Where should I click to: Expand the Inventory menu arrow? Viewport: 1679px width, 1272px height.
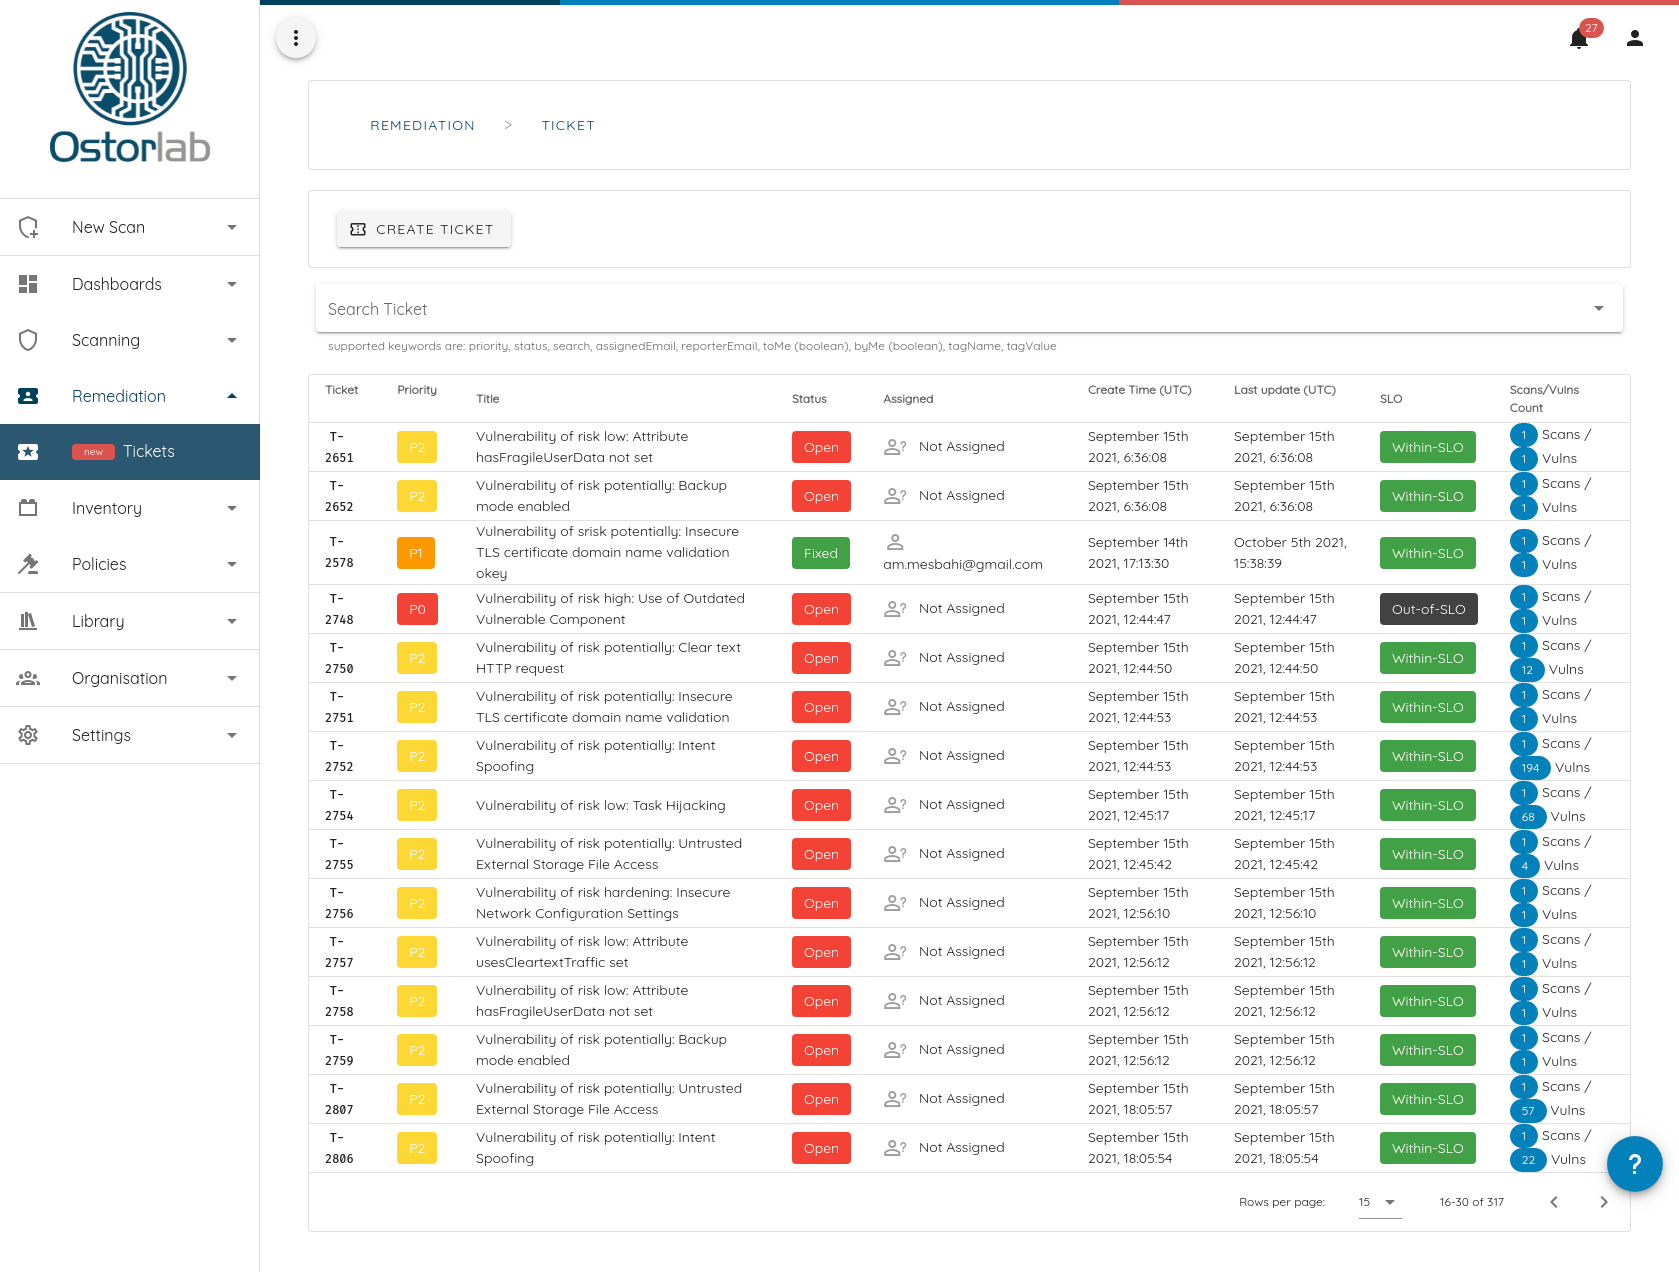pos(232,508)
